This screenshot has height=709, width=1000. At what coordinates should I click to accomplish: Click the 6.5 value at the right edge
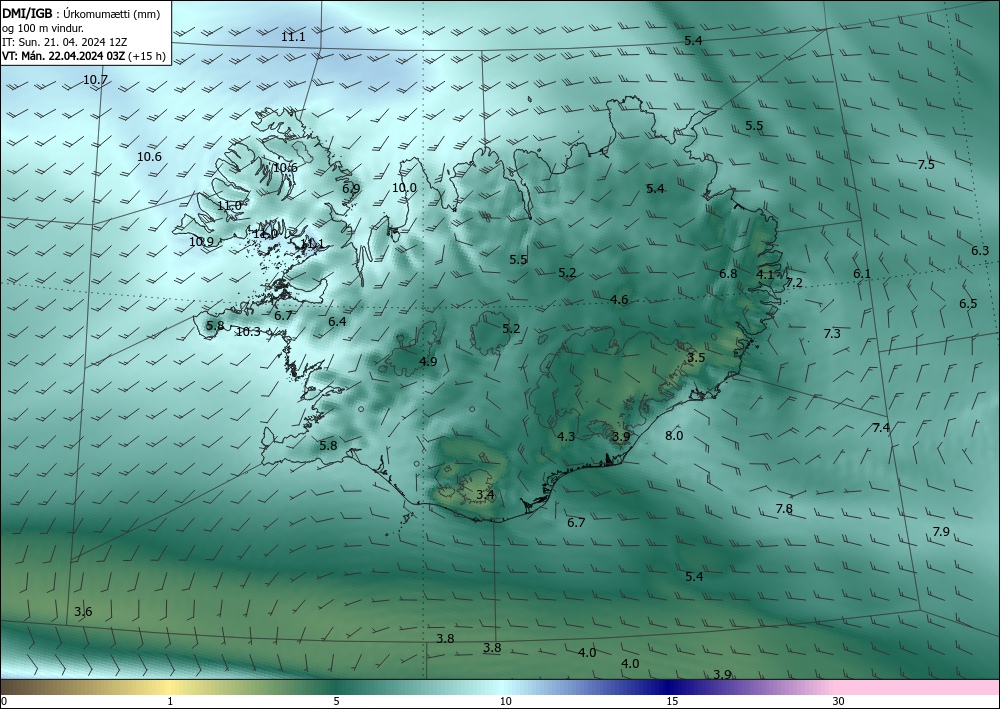[x=967, y=303]
